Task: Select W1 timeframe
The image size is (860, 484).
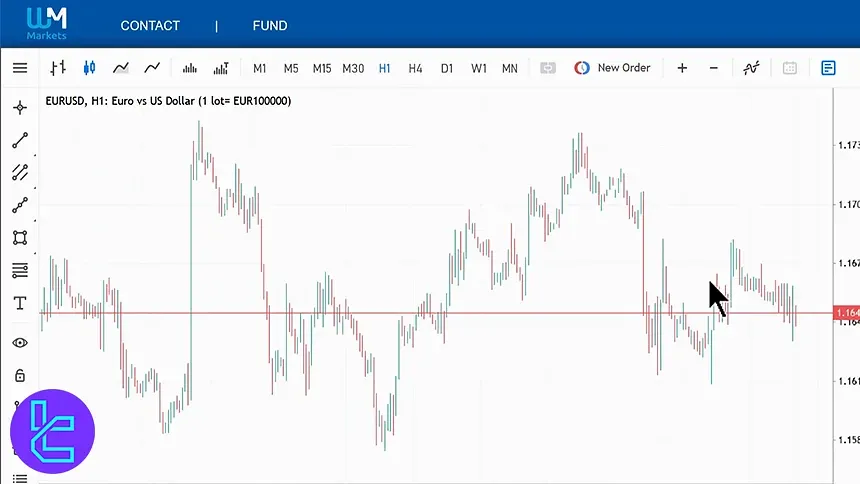Action: pyautogui.click(x=478, y=69)
